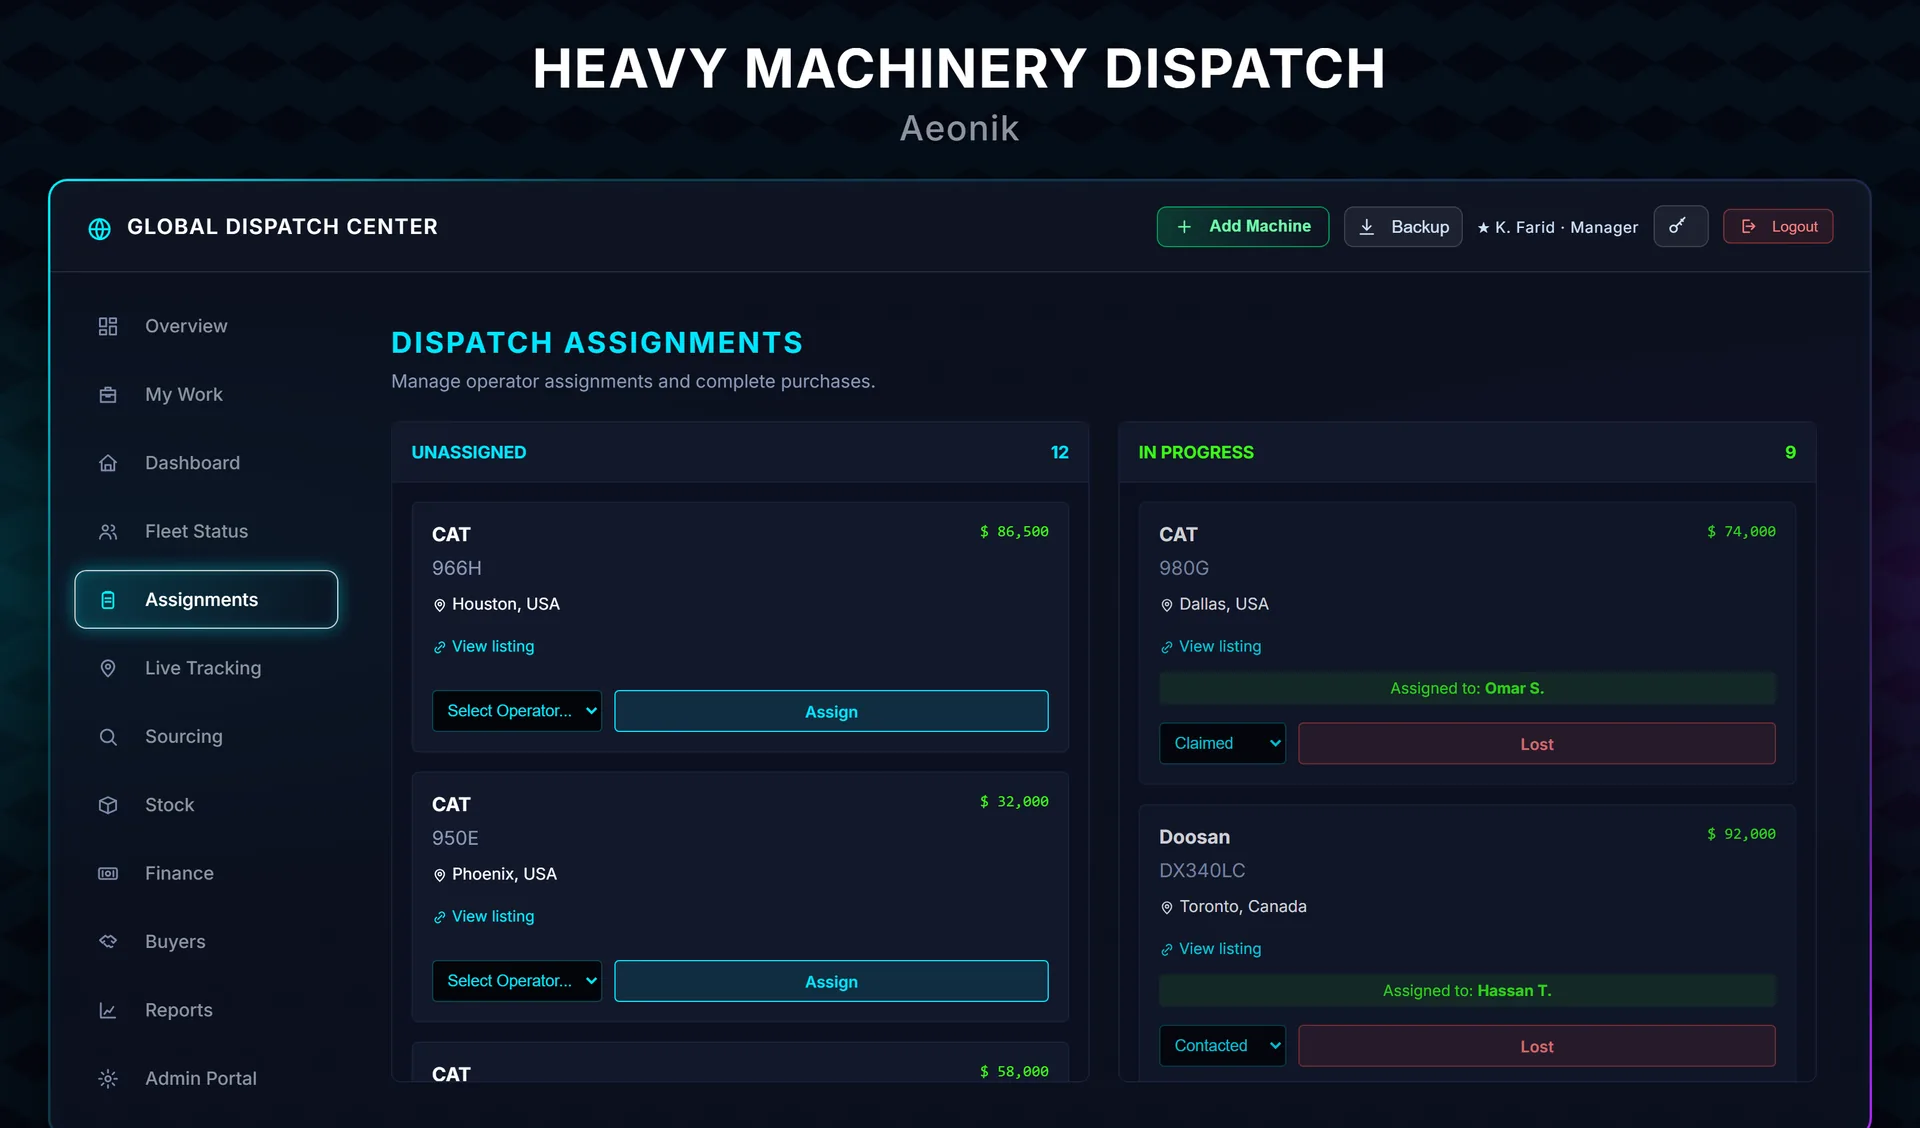Click the location pin icon beside Toronto, Canada
Viewport: 1920px width, 1128px height.
pos(1166,907)
